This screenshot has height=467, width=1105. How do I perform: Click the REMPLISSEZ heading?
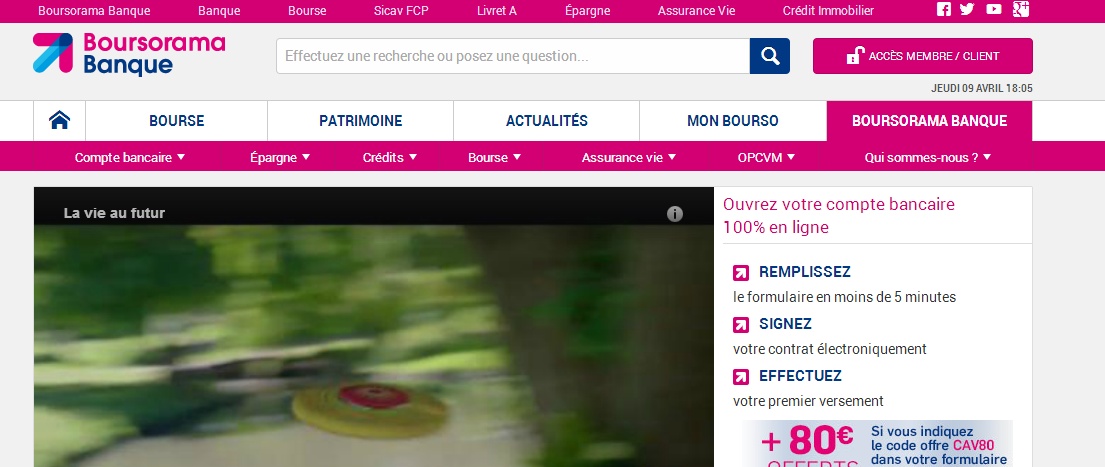pos(805,272)
